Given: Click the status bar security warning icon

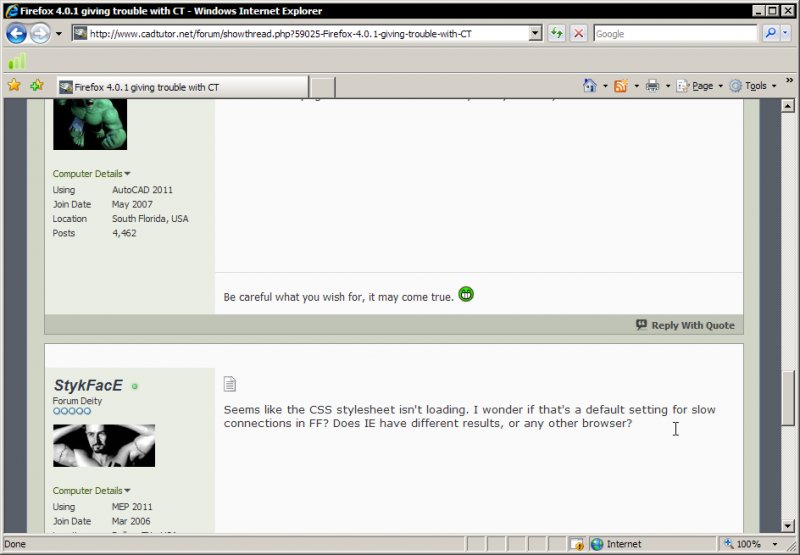Looking at the screenshot, I should 577,544.
